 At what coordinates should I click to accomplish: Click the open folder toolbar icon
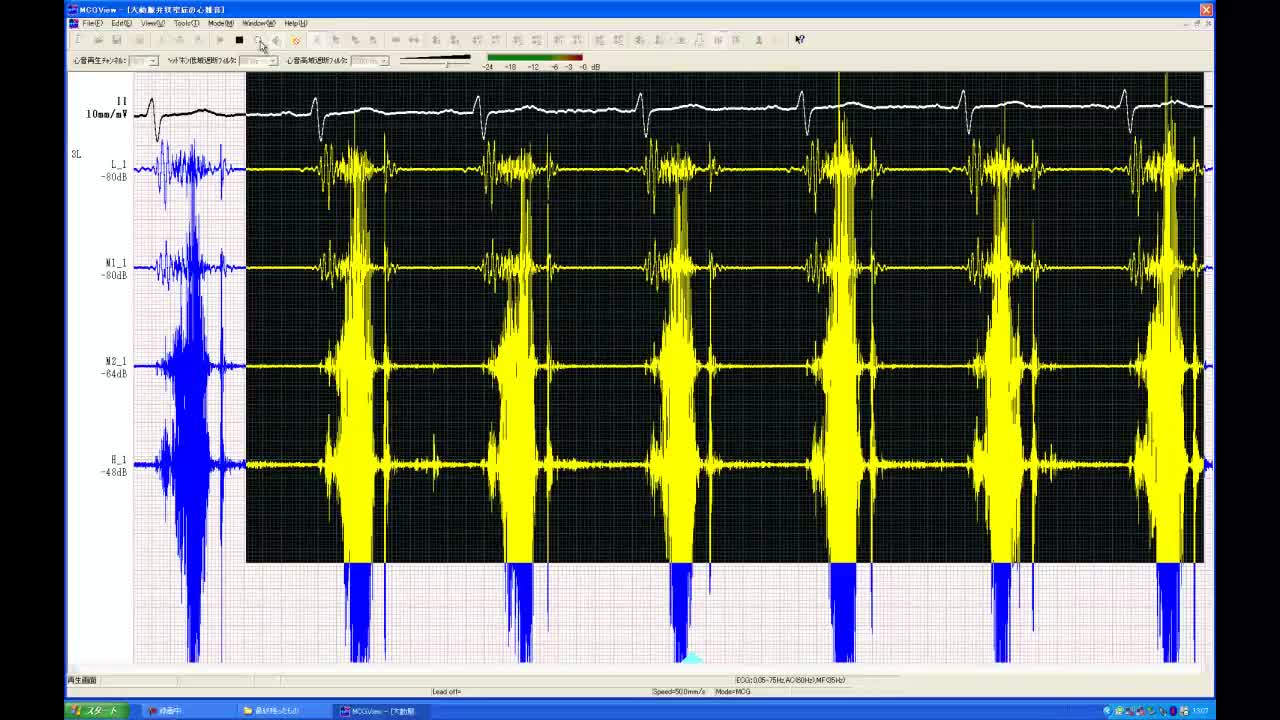tap(98, 40)
